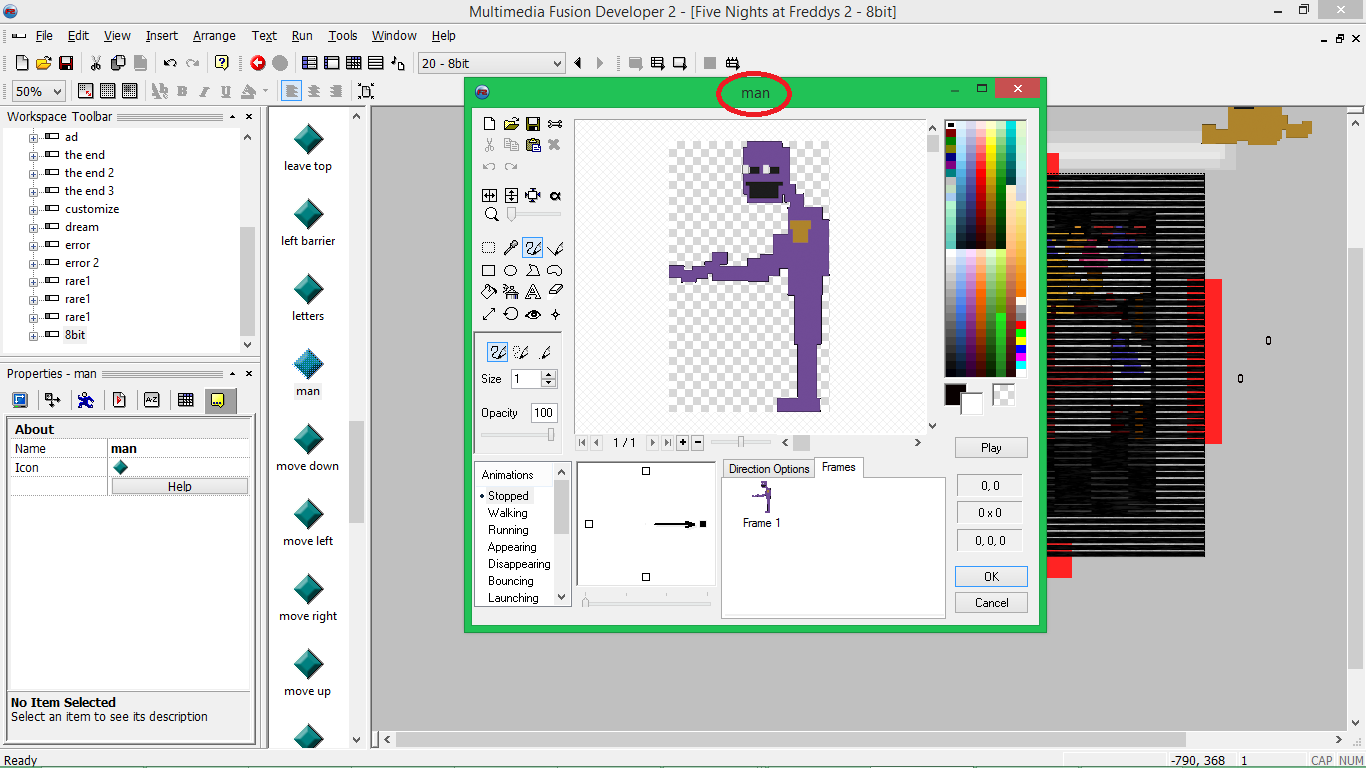Open the Arrange menu
The height and width of the screenshot is (768, 1366).
[x=214, y=36]
